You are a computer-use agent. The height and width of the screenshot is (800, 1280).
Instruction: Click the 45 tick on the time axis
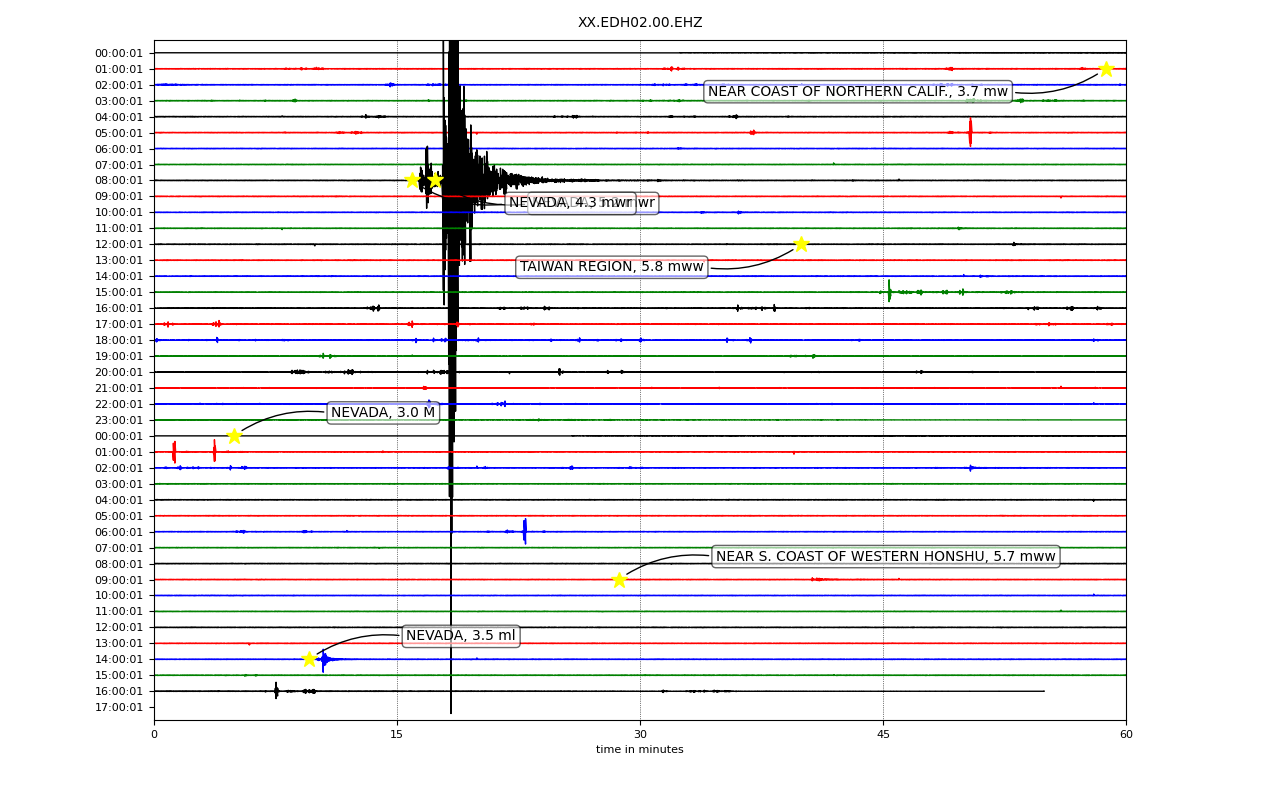coord(883,735)
